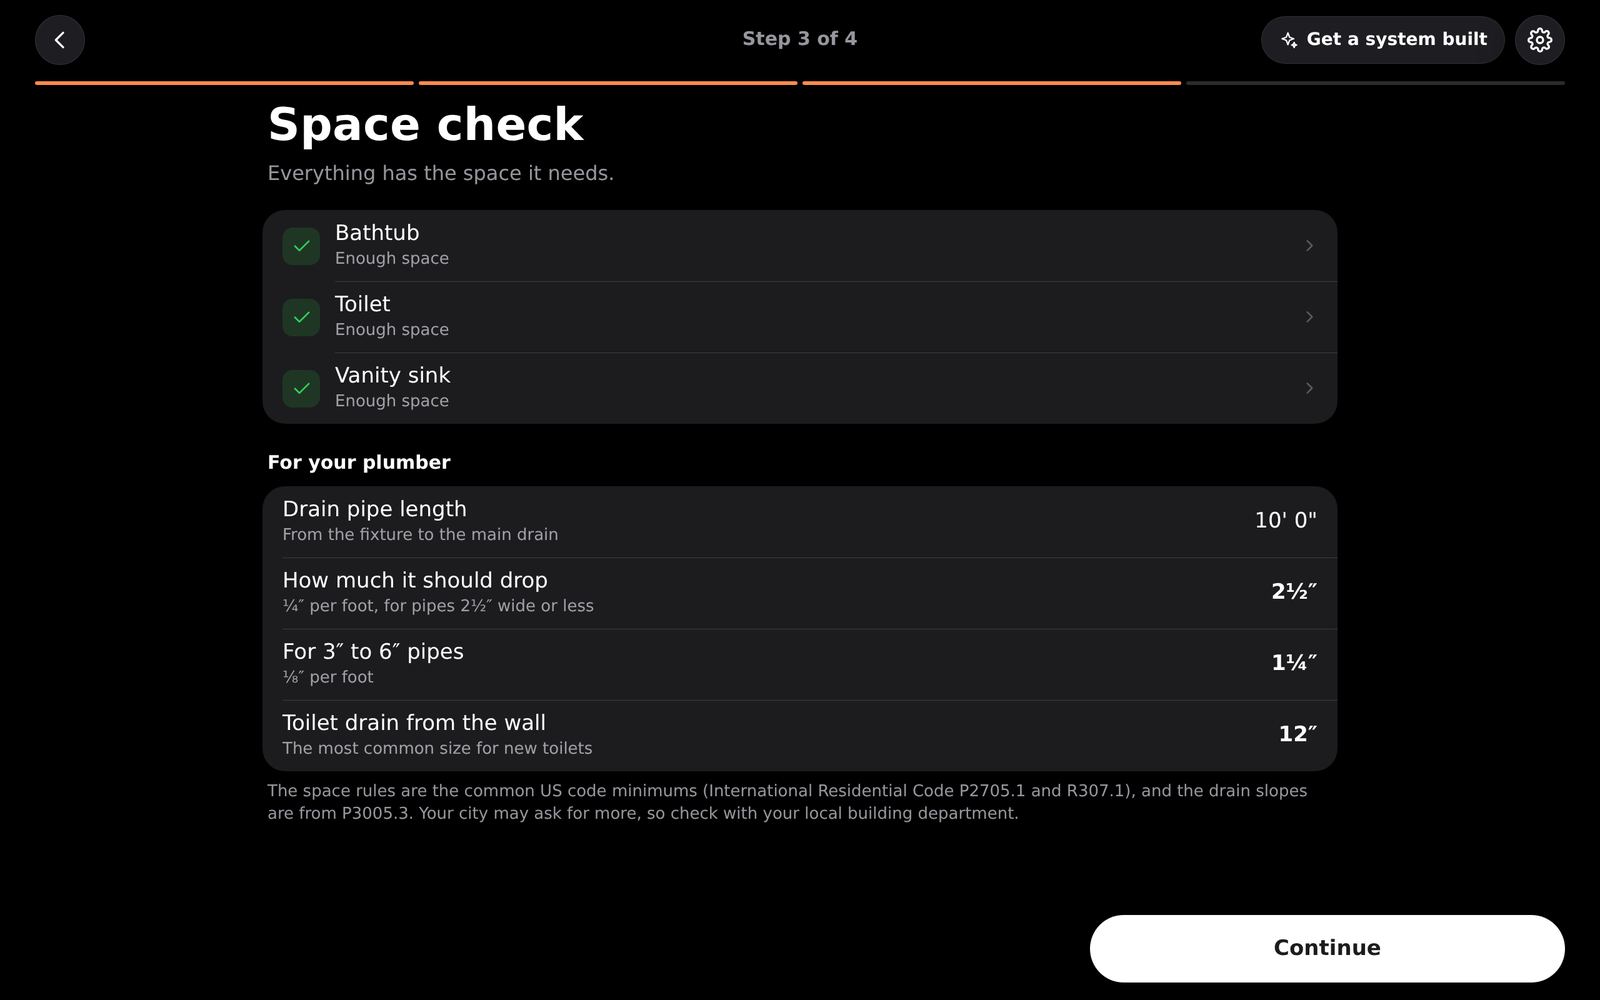
Task: Click the Space check title
Action: tap(425, 125)
